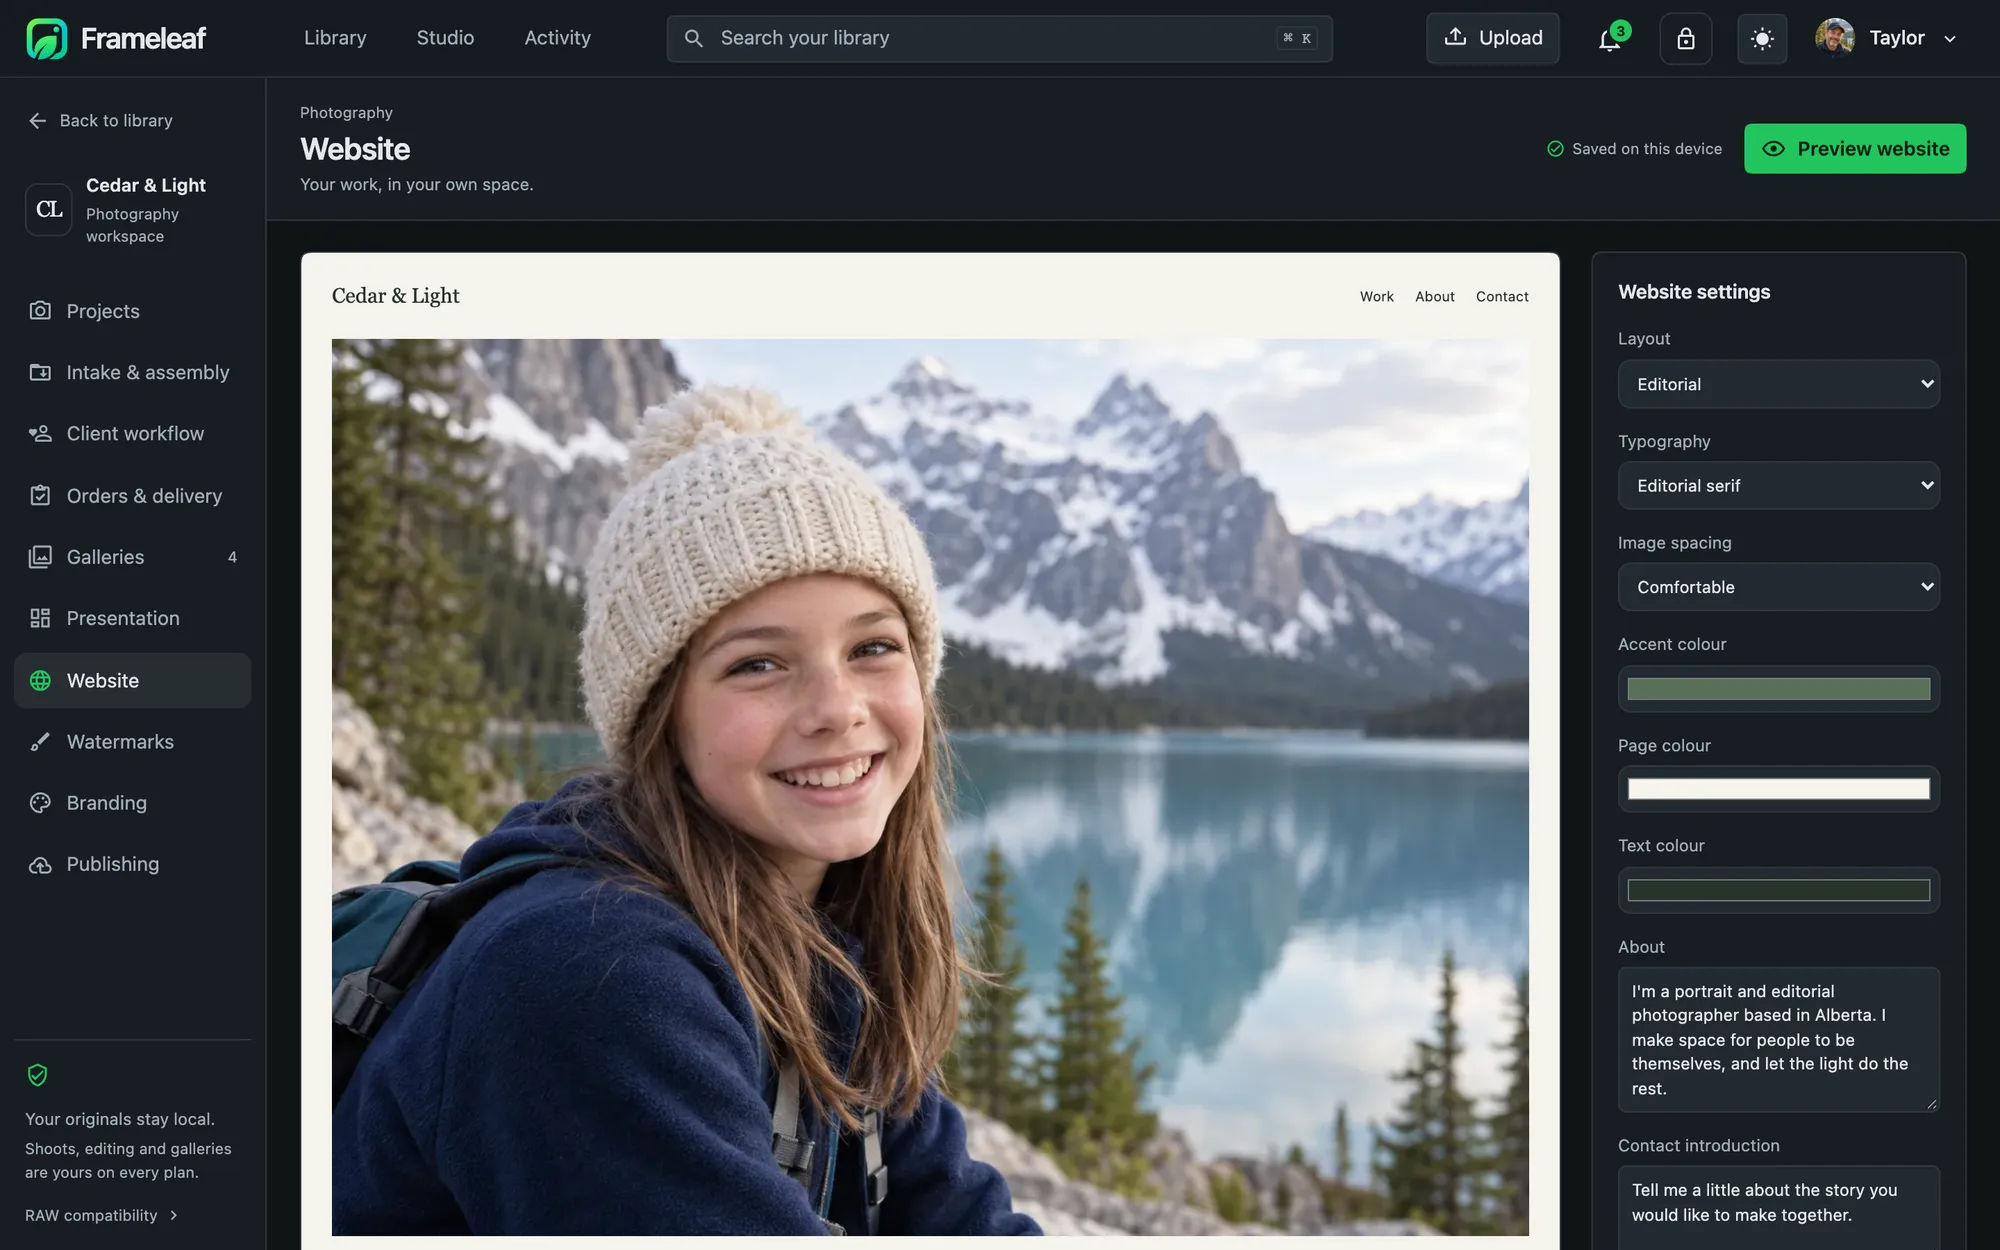Viewport: 2000px width, 1250px height.
Task: Click Cedar & Light preview title
Action: coord(396,296)
